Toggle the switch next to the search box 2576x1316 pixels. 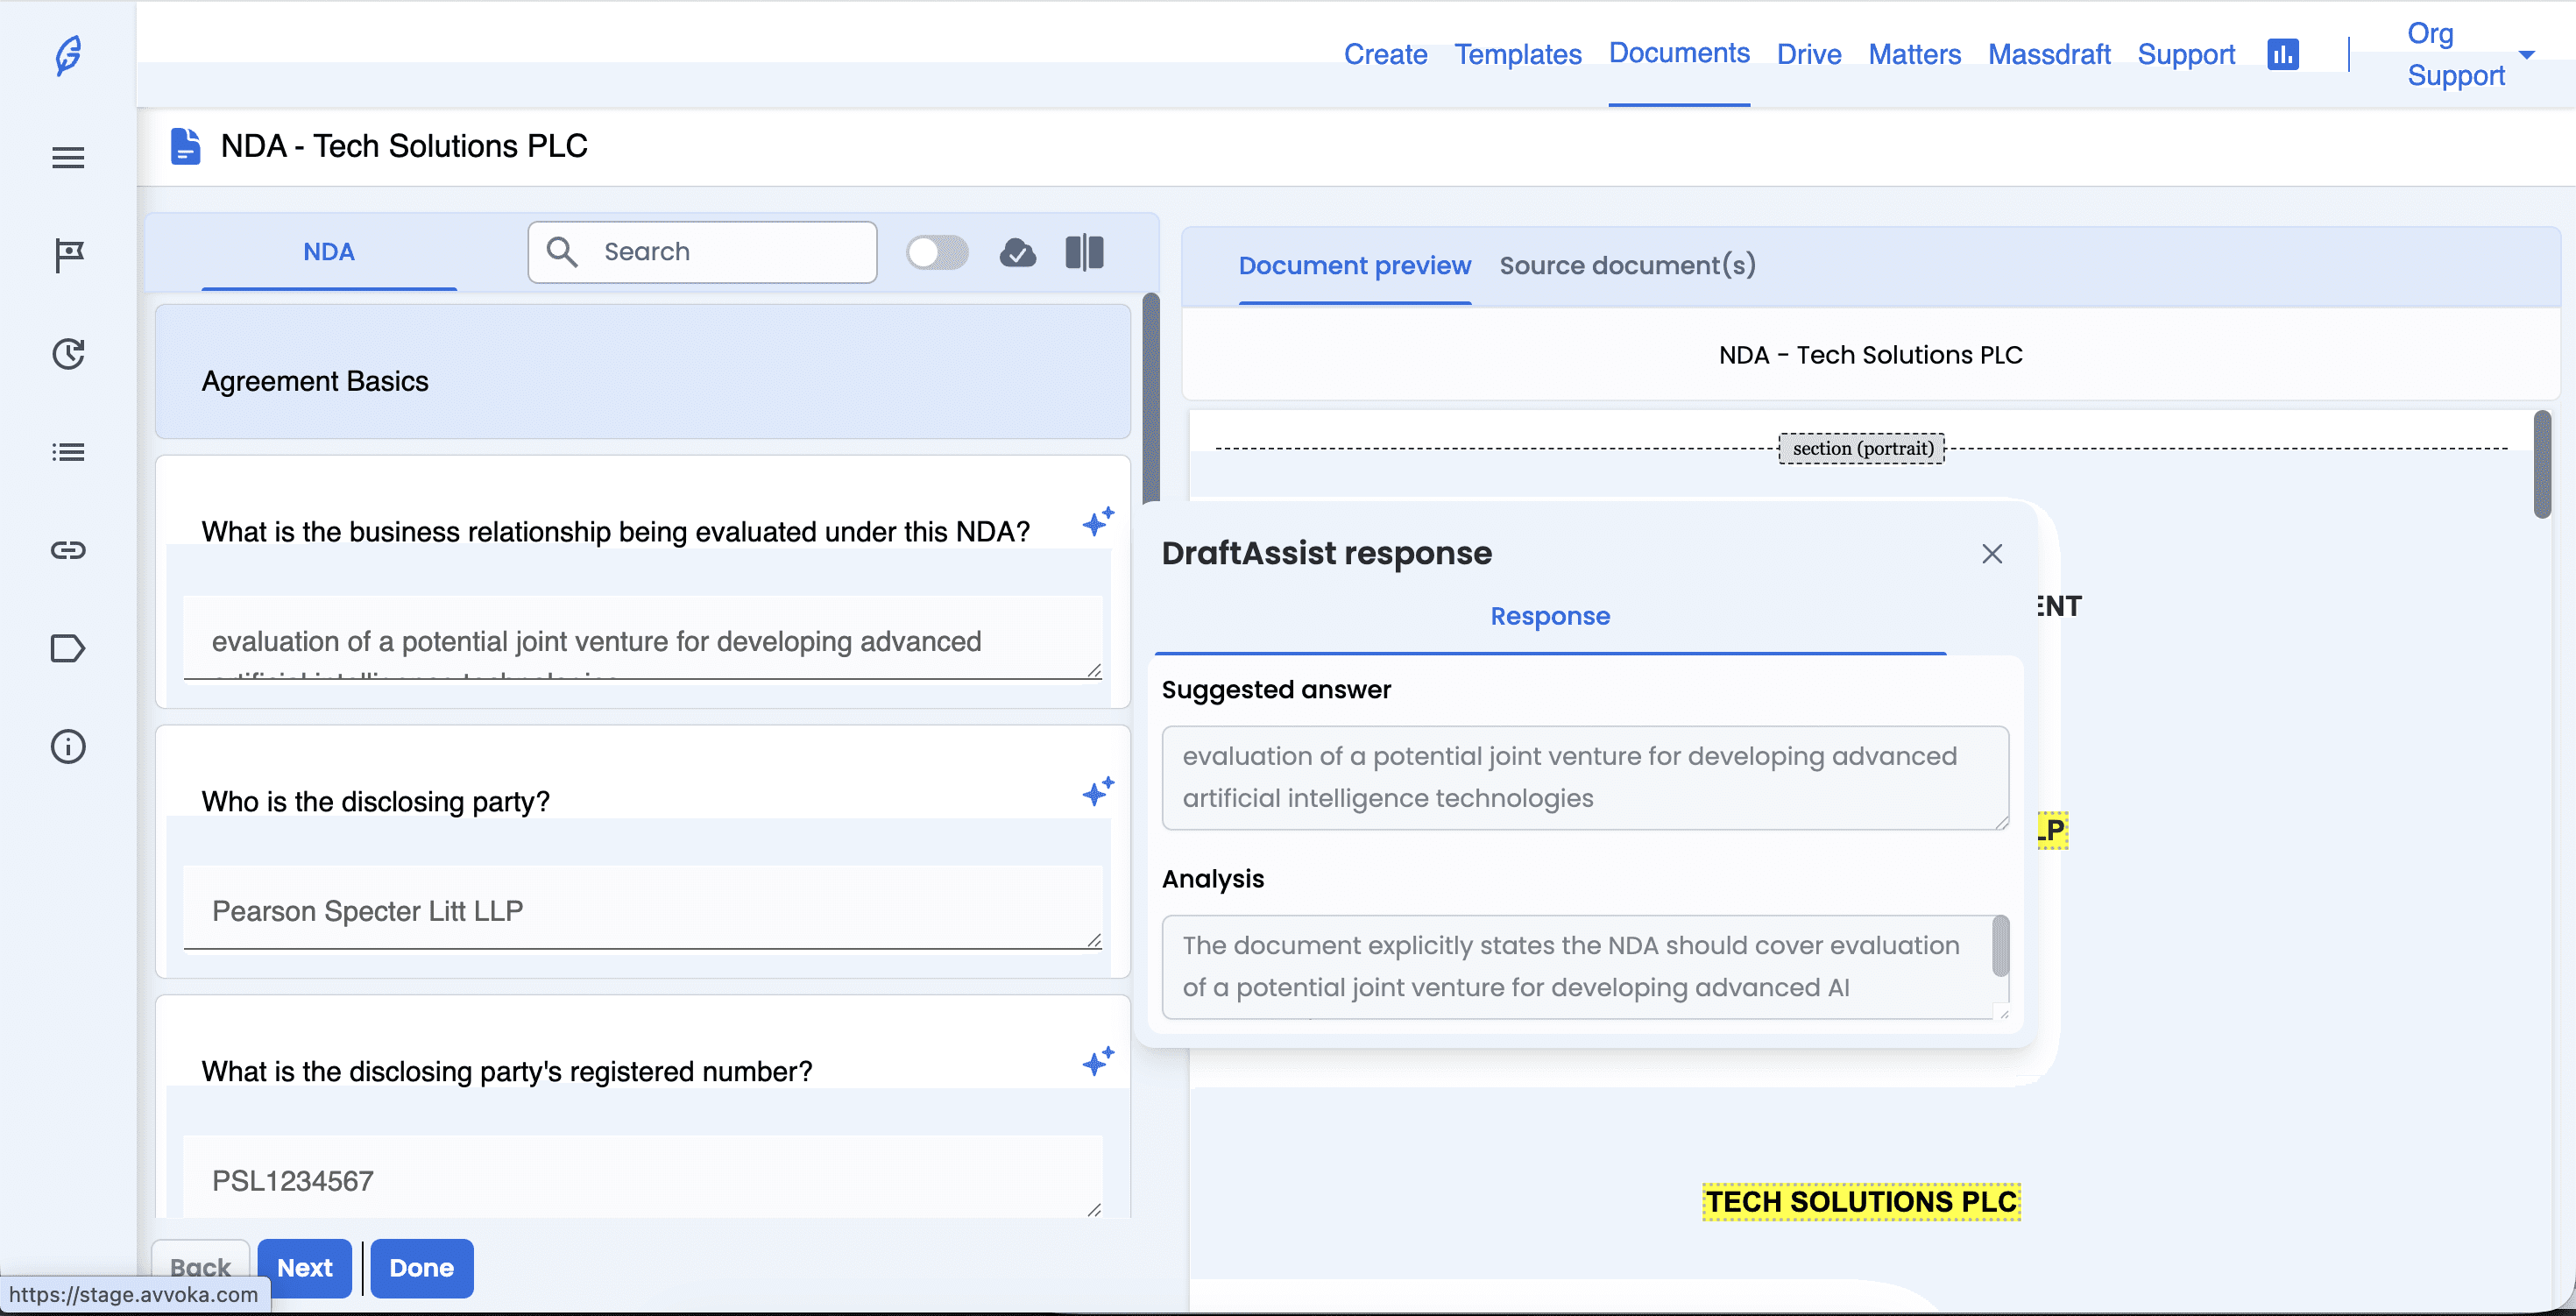tap(937, 252)
